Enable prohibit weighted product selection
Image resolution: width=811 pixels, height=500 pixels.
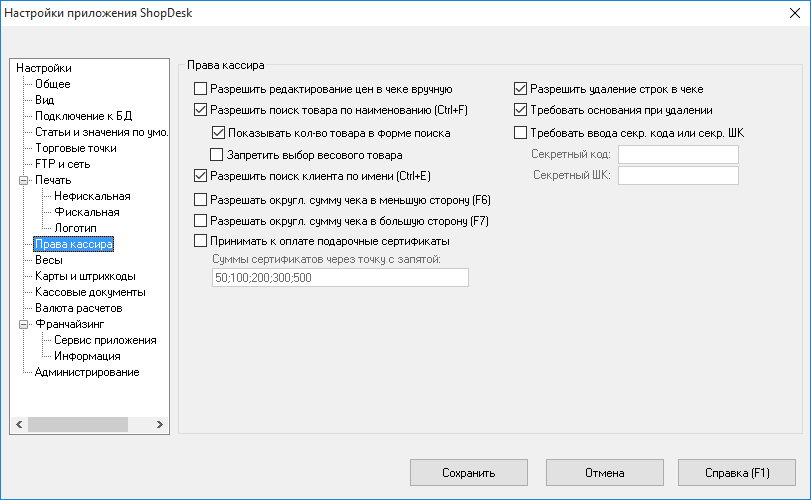pos(218,155)
